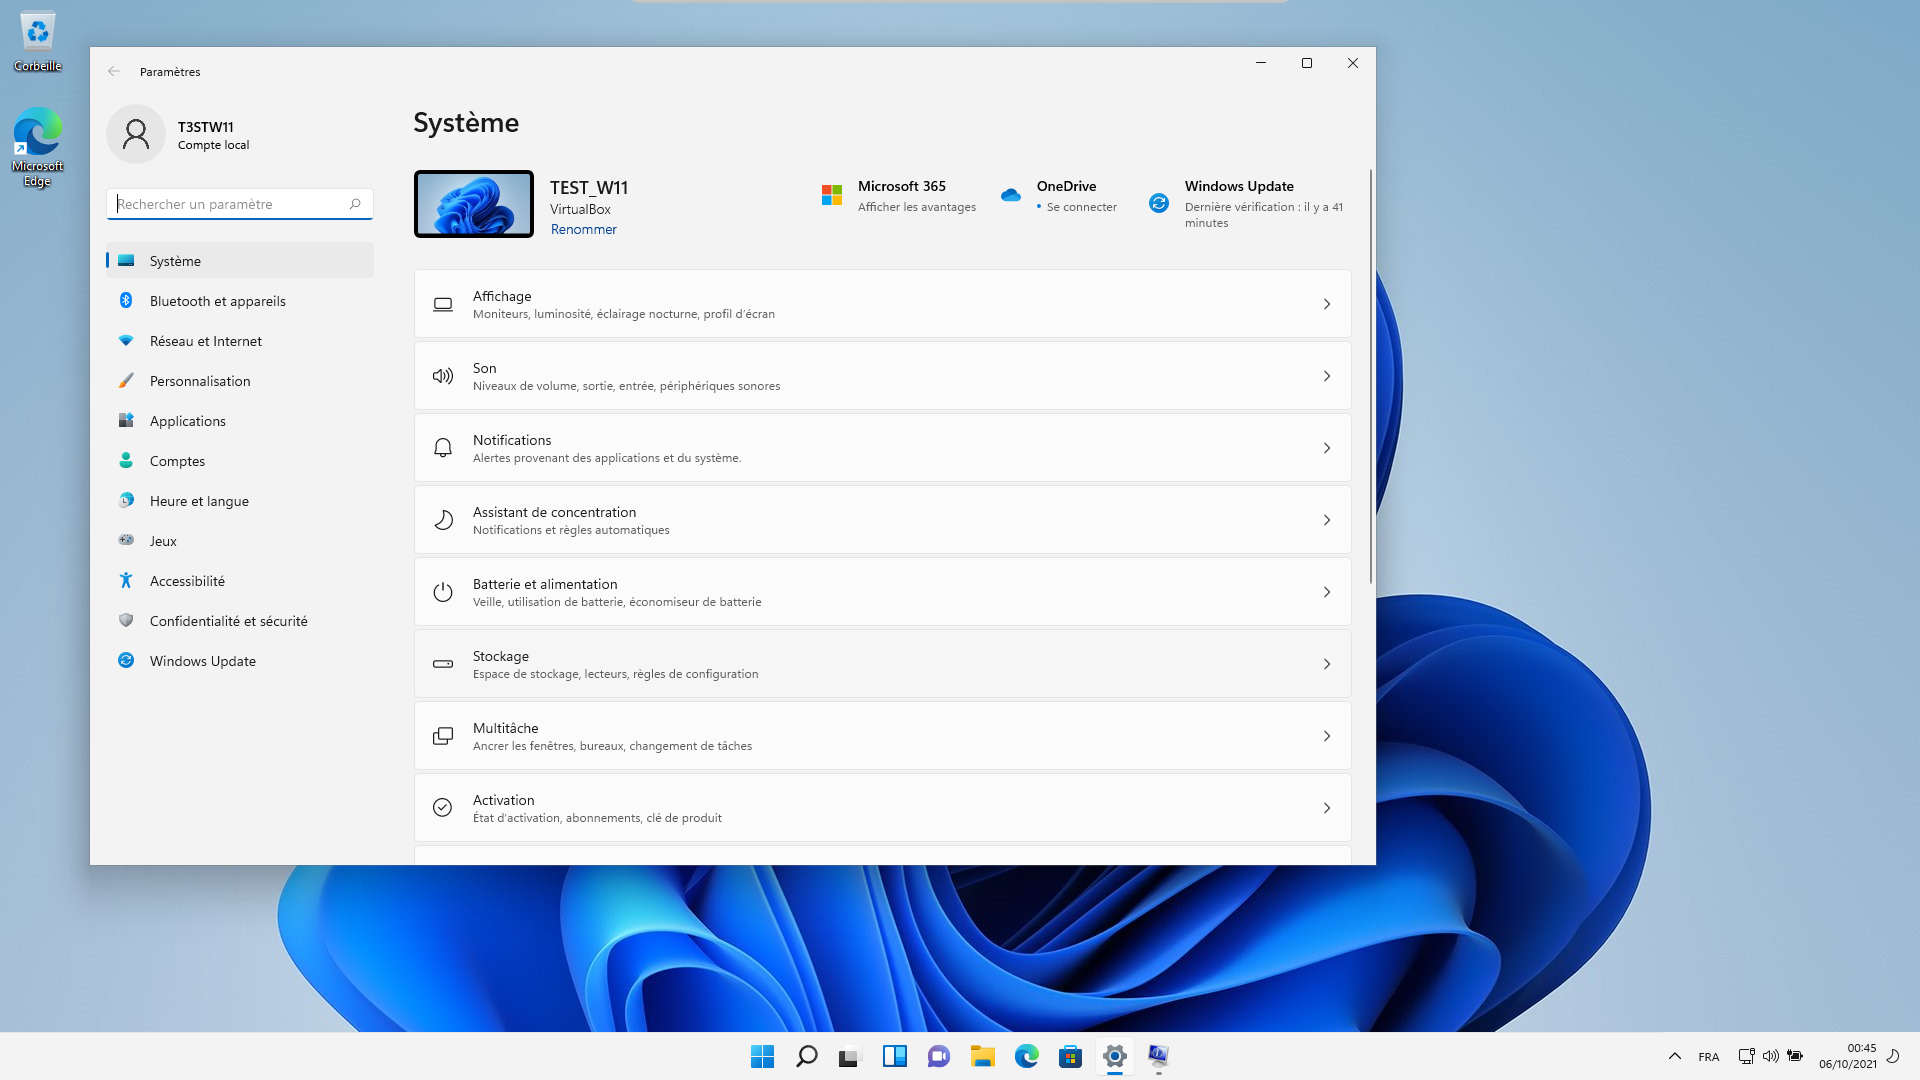
Task: Open Heure et langue section
Action: pyautogui.click(x=199, y=501)
